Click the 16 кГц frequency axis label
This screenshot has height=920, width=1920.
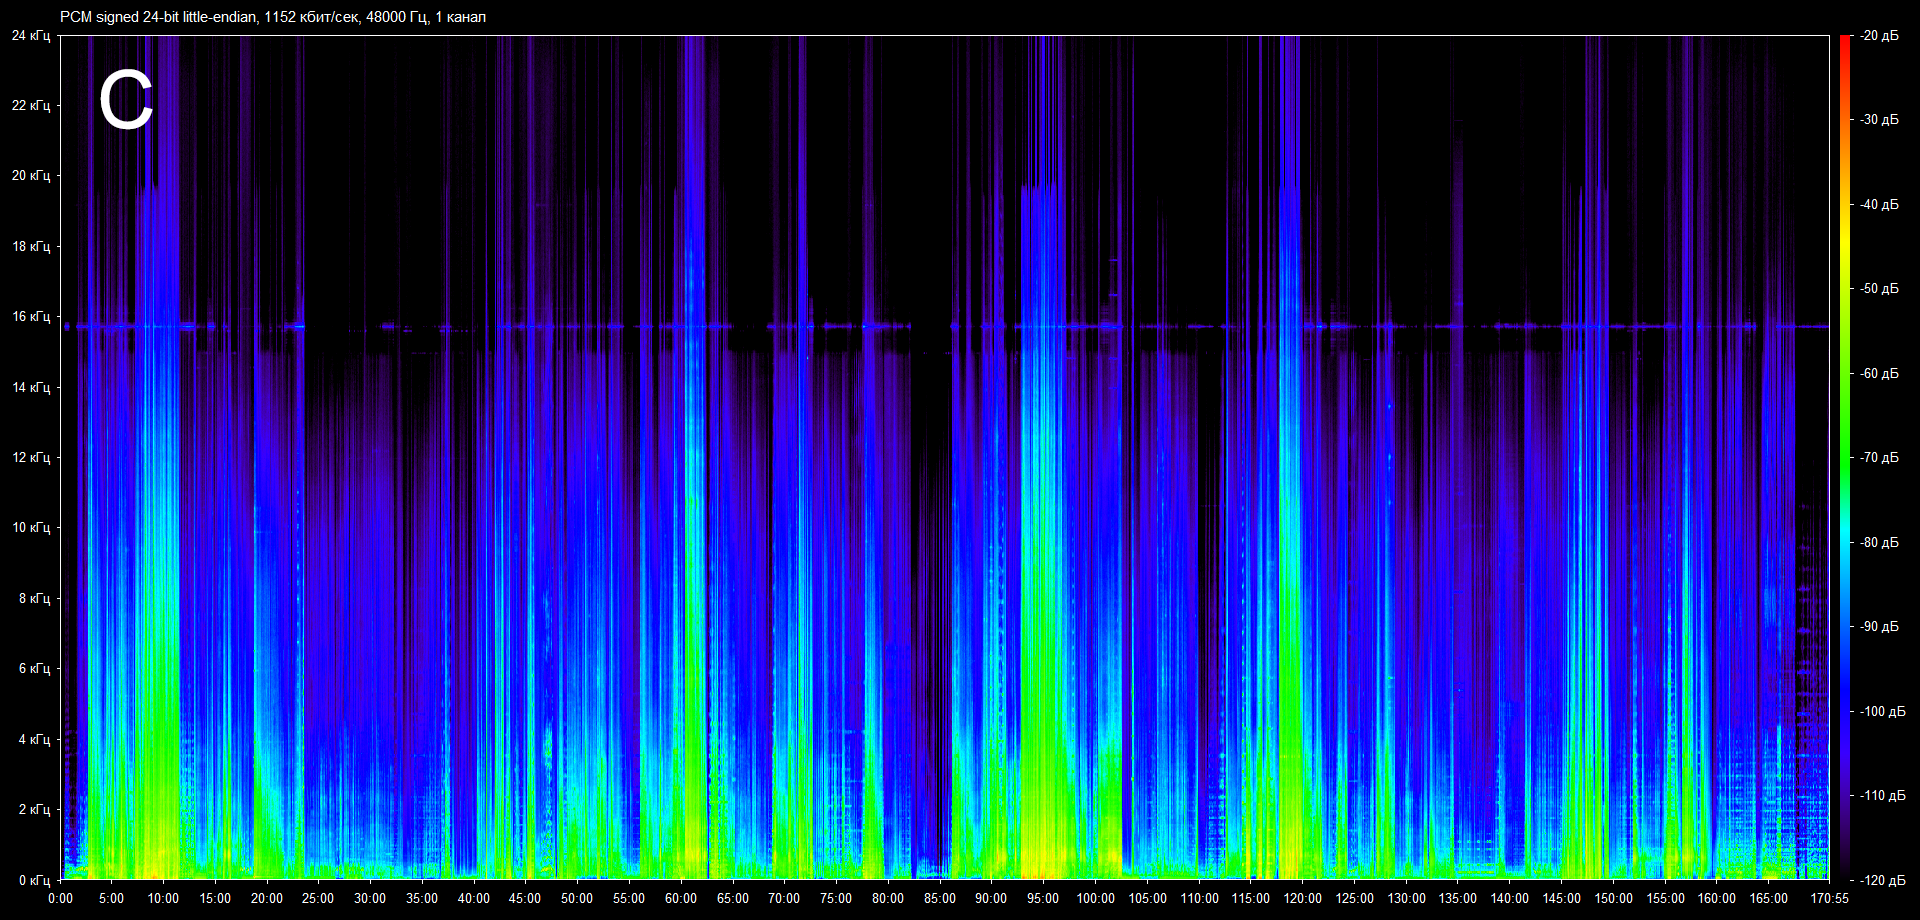point(31,317)
